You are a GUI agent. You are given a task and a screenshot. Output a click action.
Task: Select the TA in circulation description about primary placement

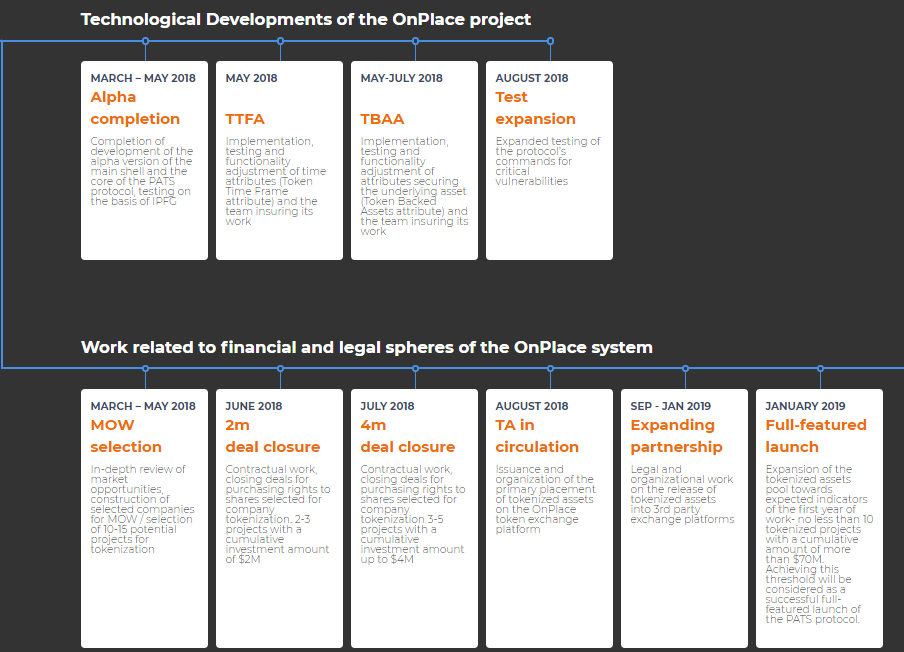[545, 499]
